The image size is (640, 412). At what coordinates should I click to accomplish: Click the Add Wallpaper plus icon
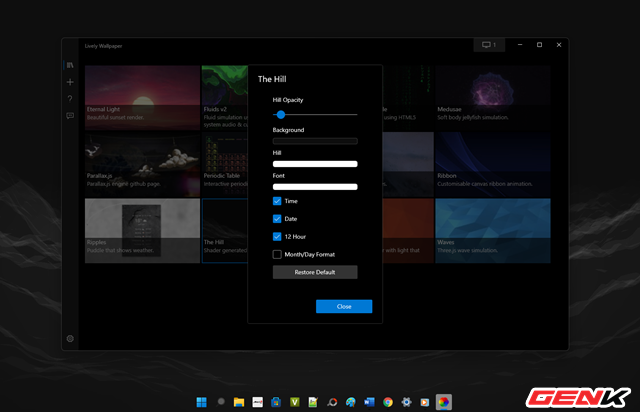(70, 82)
